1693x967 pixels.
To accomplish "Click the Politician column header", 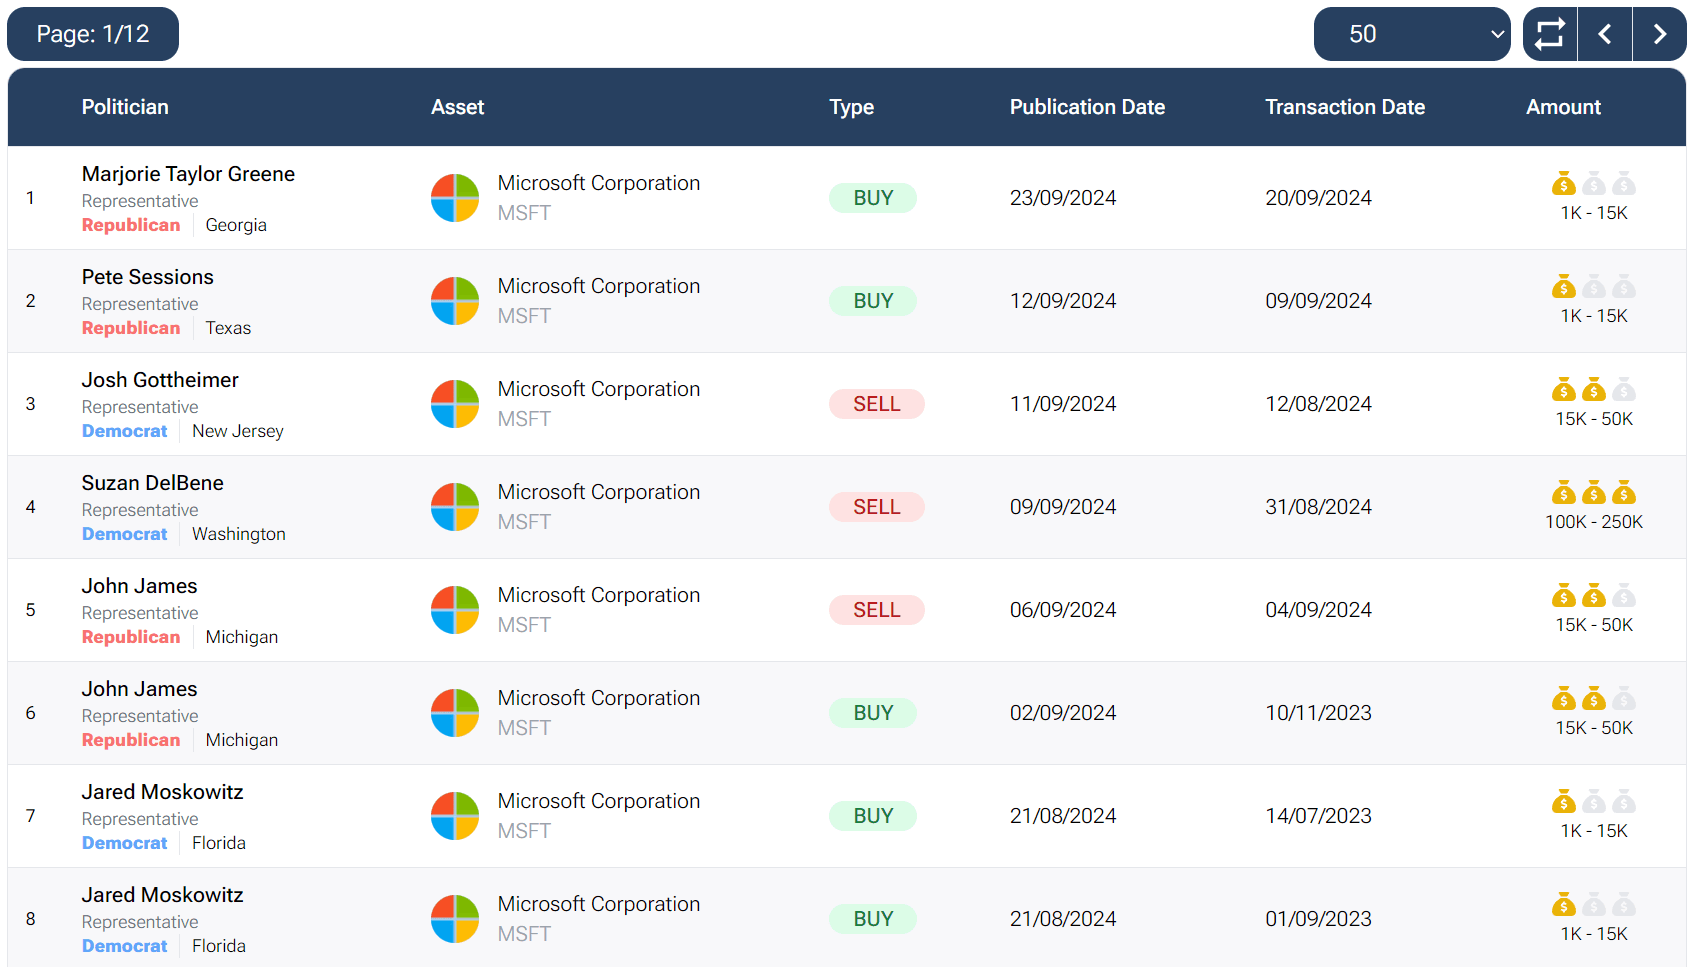I will [x=125, y=107].
